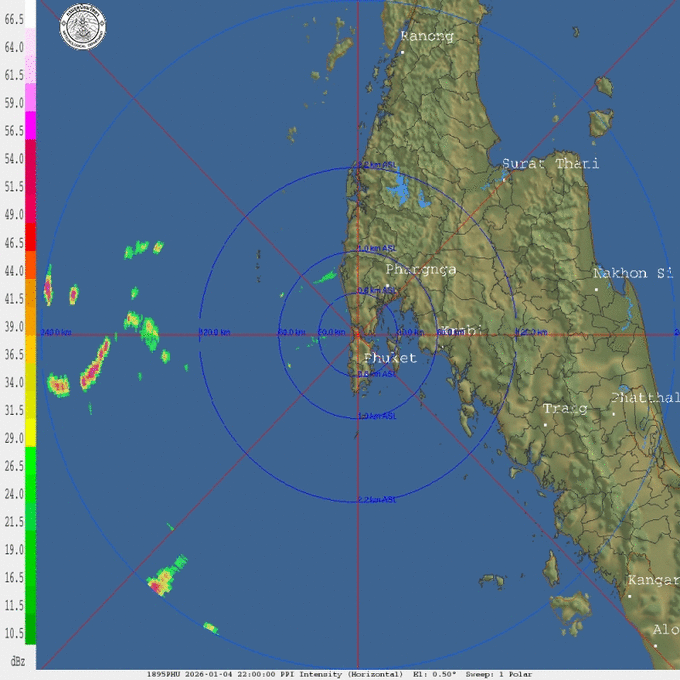Viewport: 680px width, 680px height.
Task: Click the white city marker dot for Trang
Action: 546,425
